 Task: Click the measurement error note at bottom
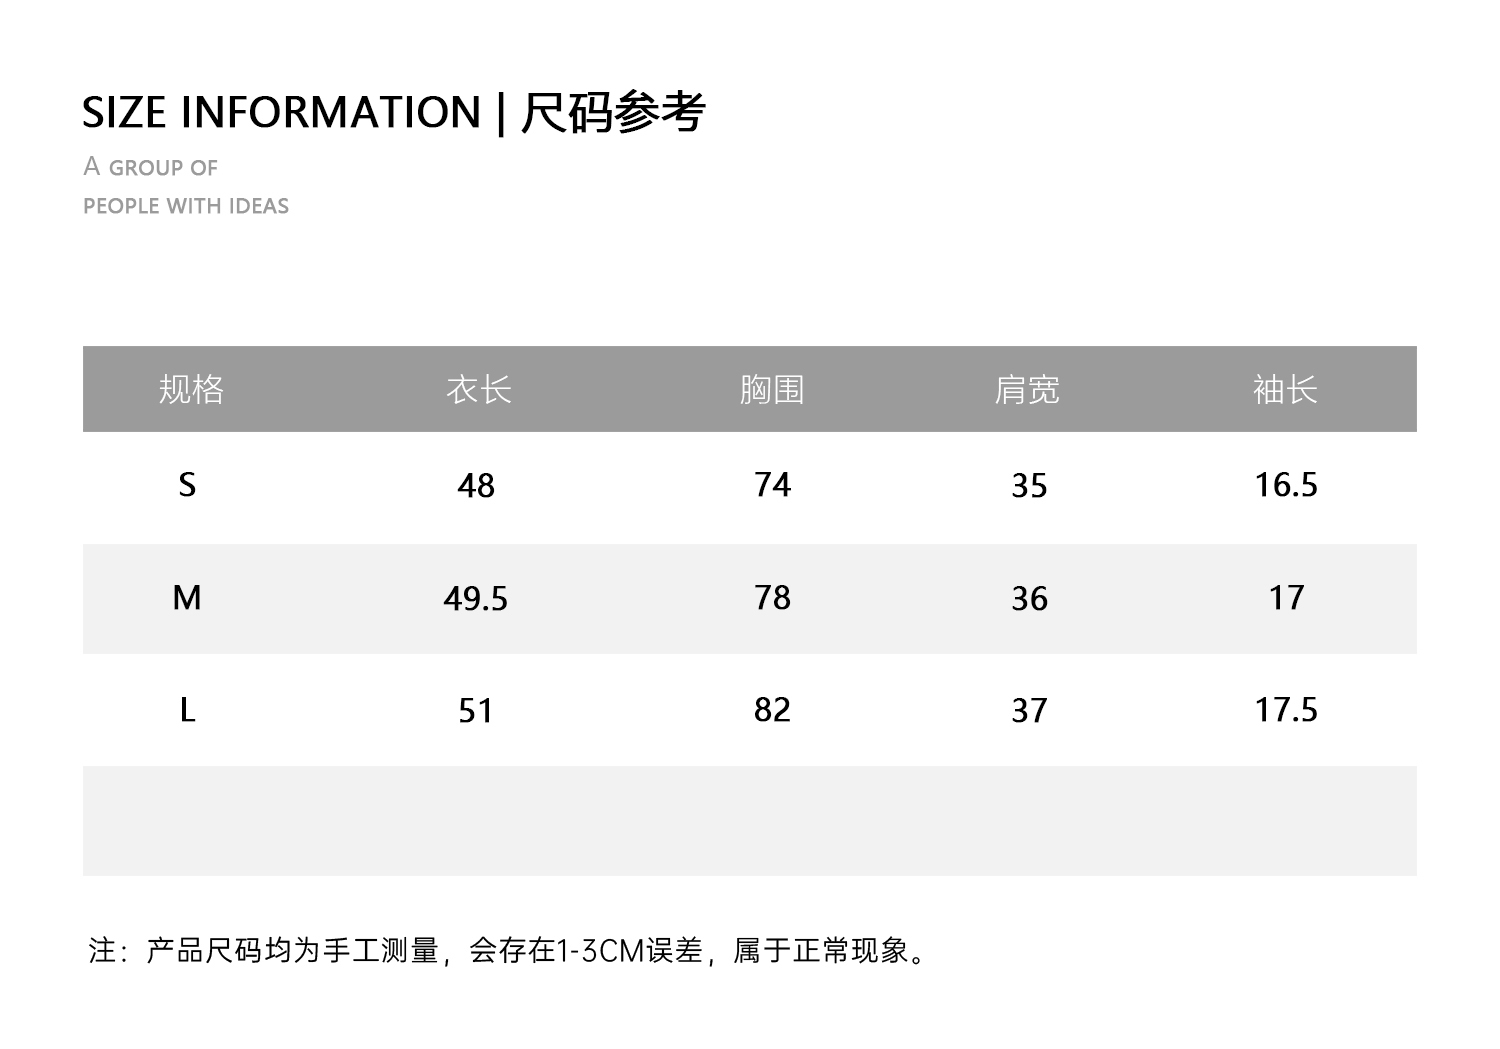point(510,950)
